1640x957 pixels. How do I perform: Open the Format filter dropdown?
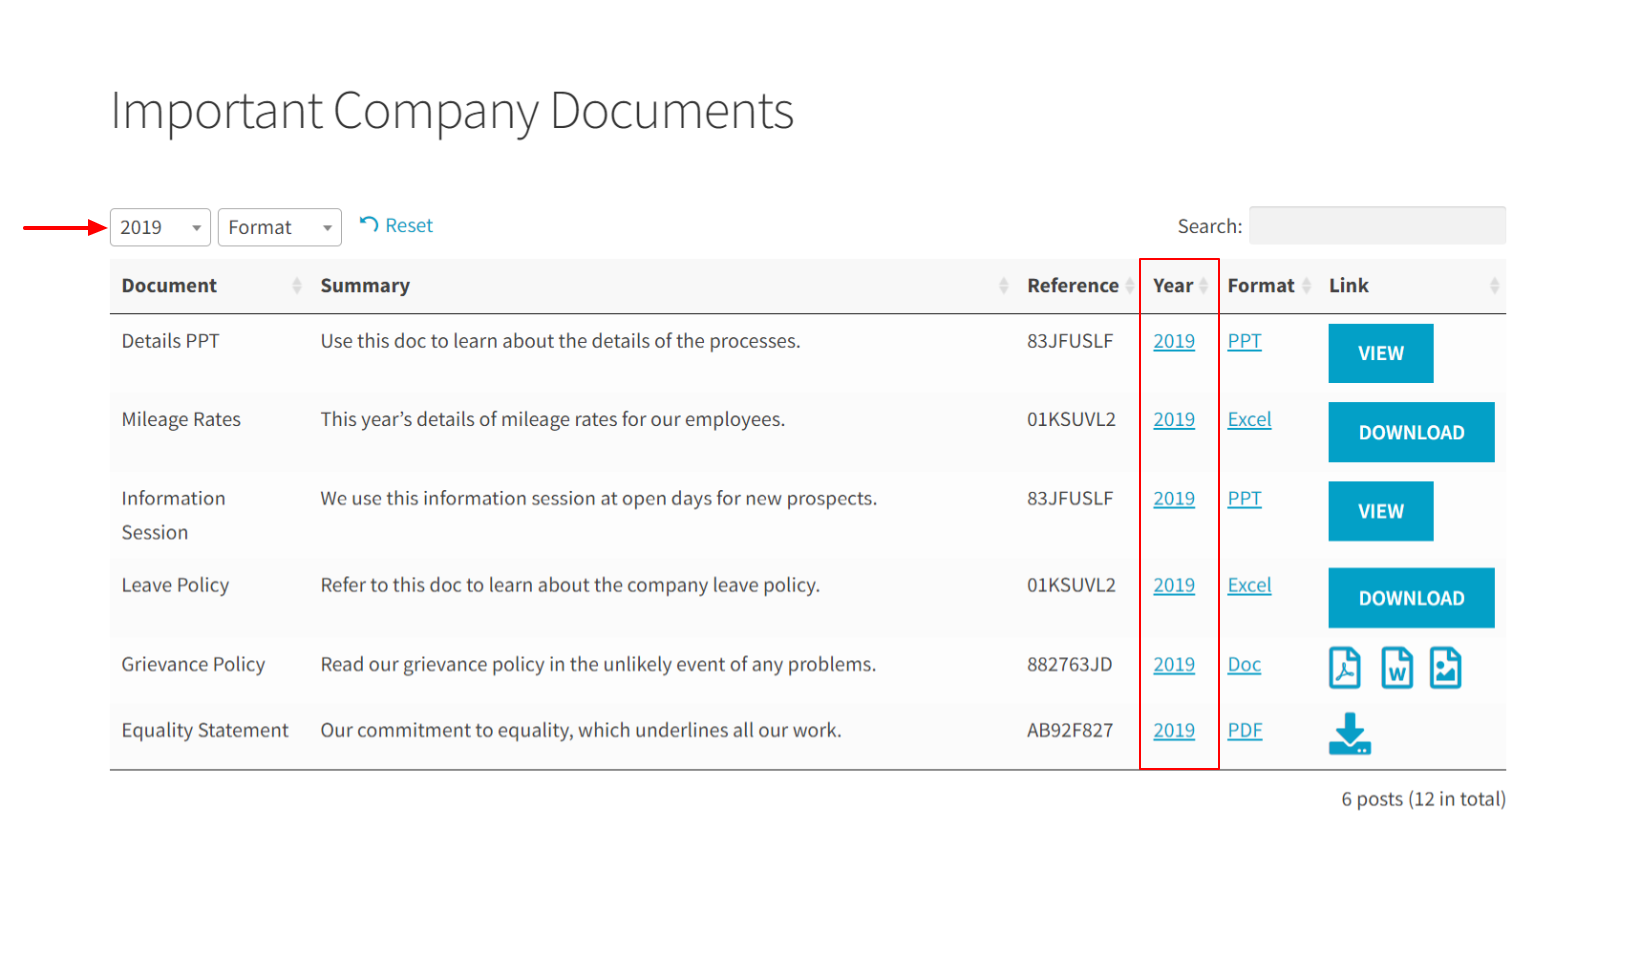pyautogui.click(x=280, y=227)
